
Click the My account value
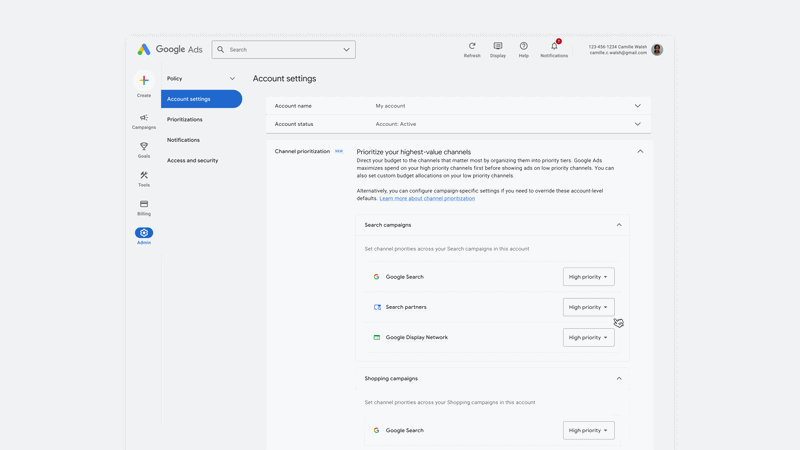390,106
